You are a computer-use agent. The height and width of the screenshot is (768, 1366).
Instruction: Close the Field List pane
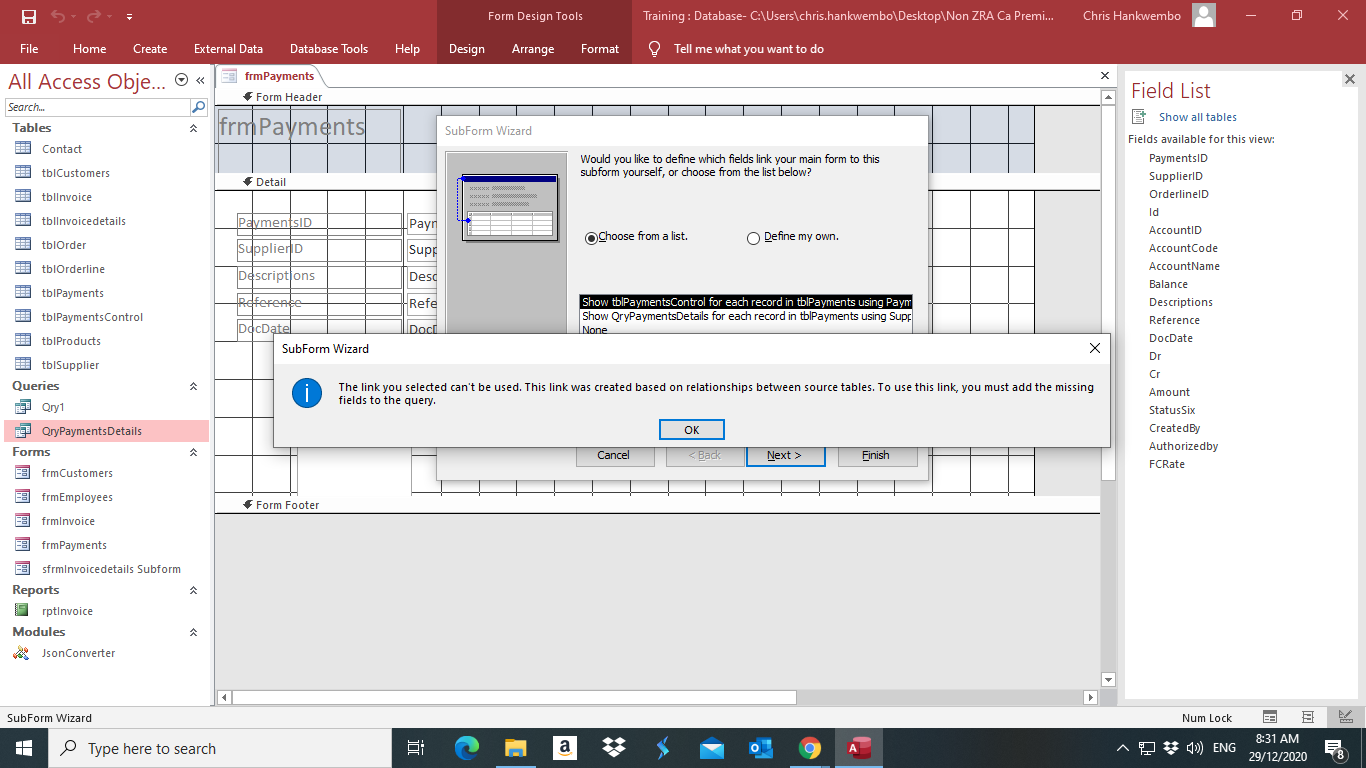(1349, 79)
